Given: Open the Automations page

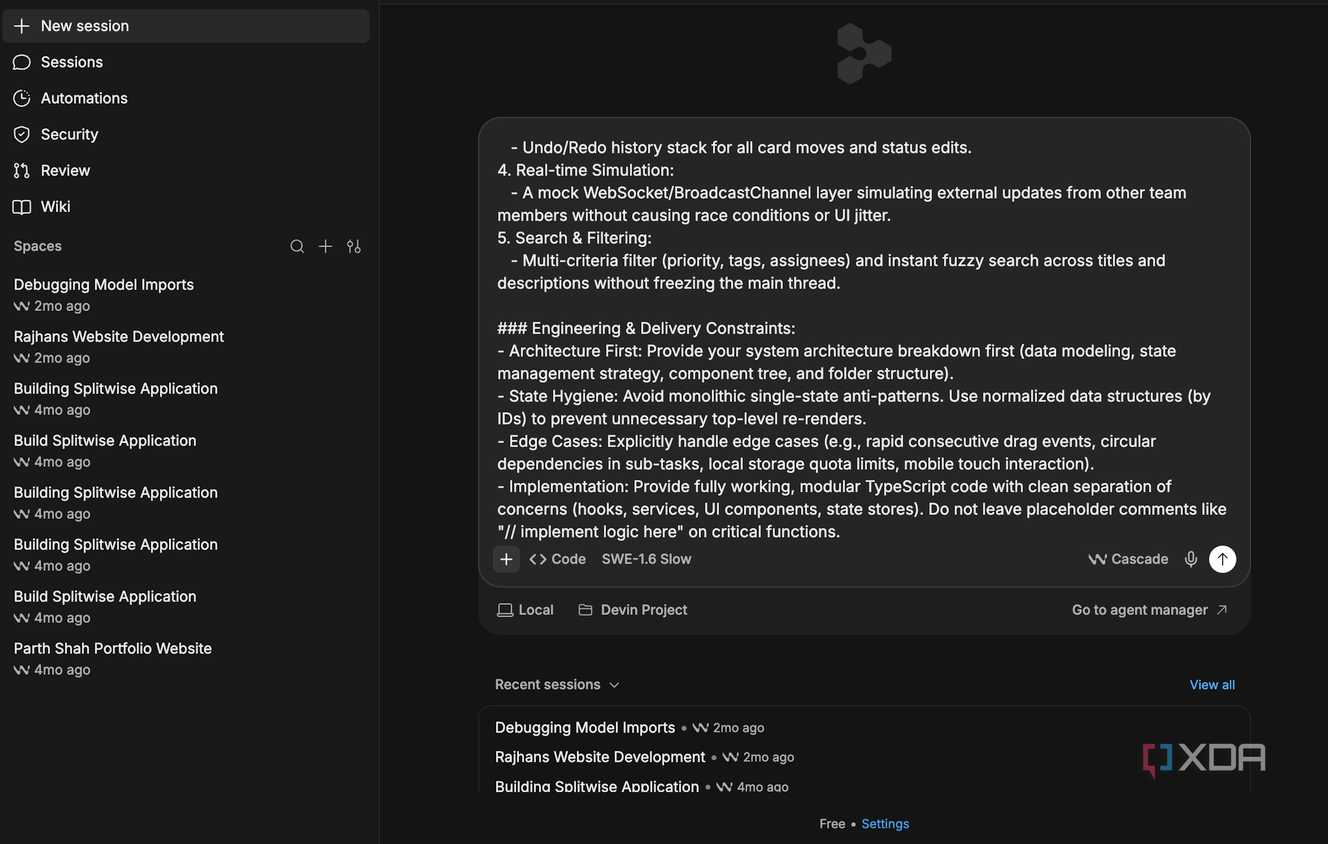Looking at the screenshot, I should pyautogui.click(x=186, y=98).
